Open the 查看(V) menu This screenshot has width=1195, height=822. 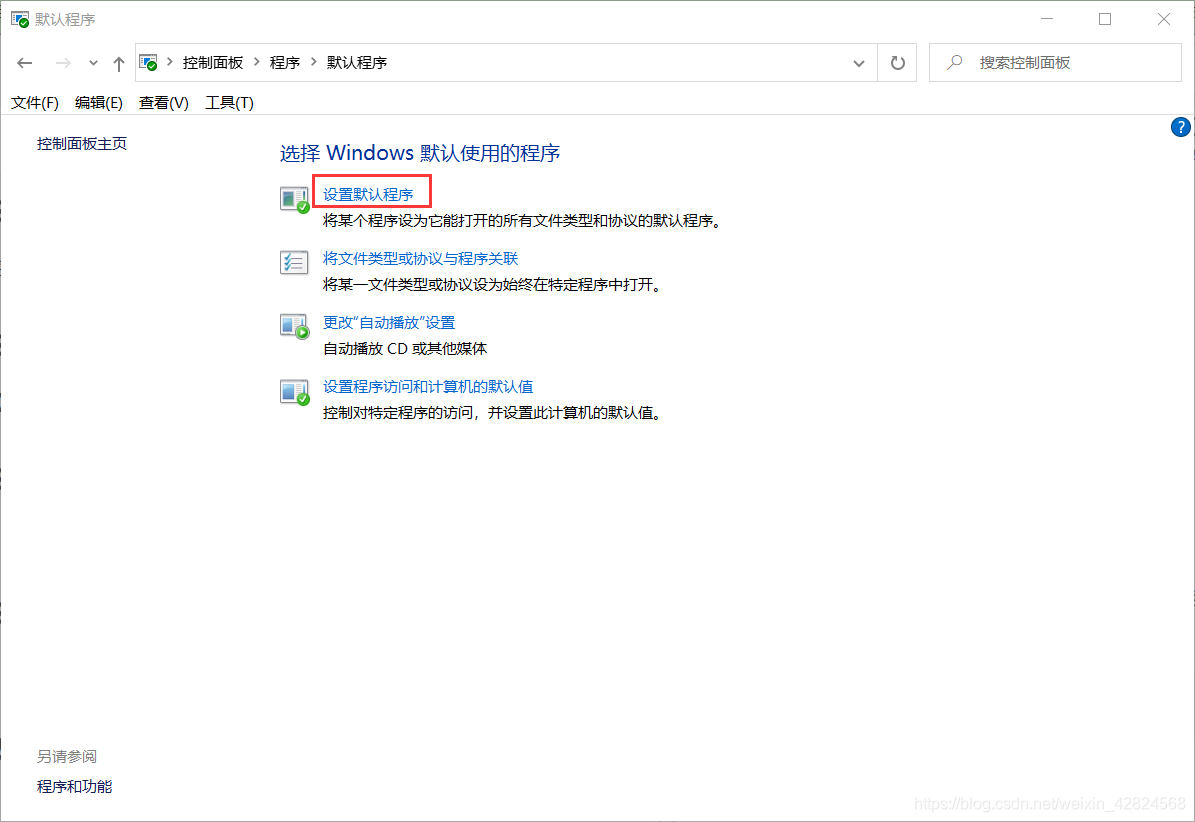(163, 102)
